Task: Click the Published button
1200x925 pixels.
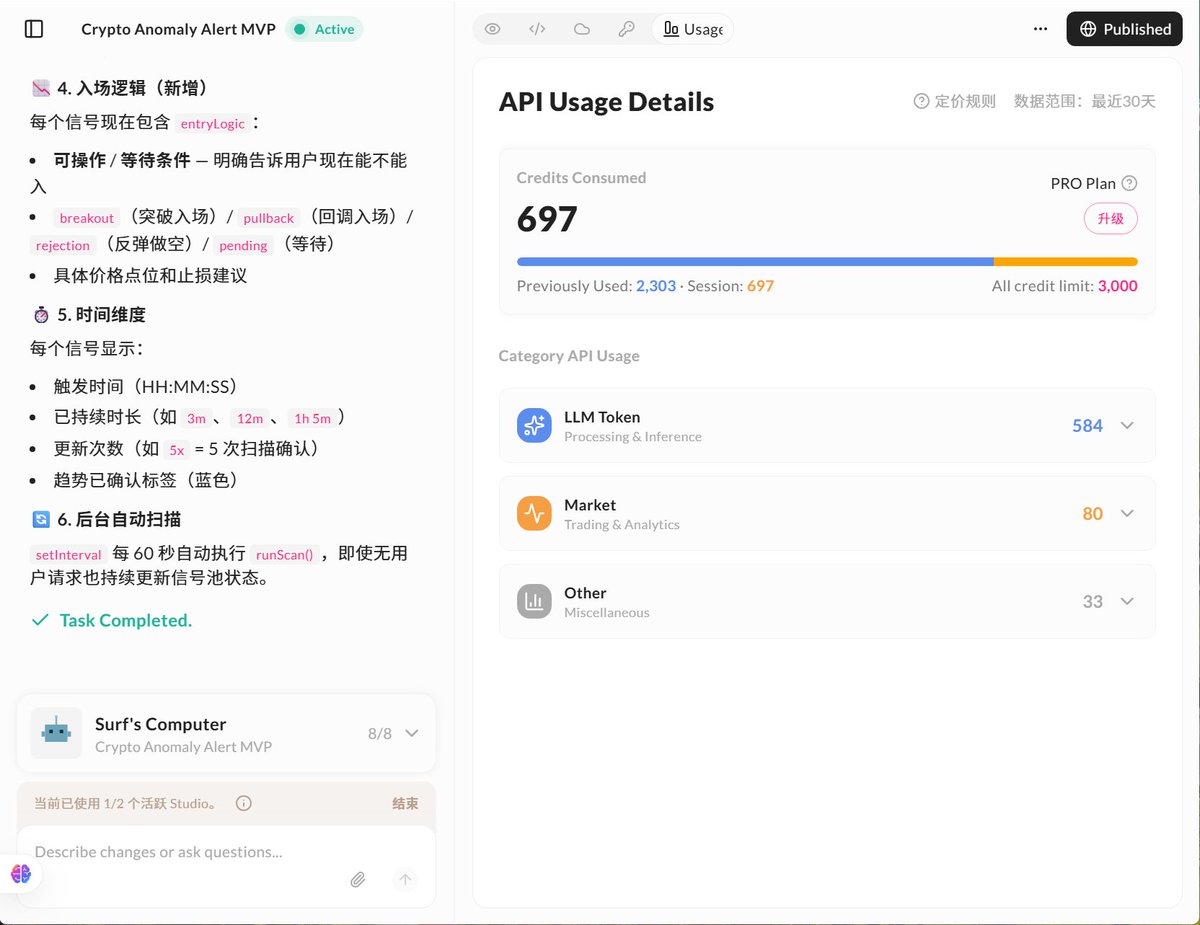Action: (1124, 29)
